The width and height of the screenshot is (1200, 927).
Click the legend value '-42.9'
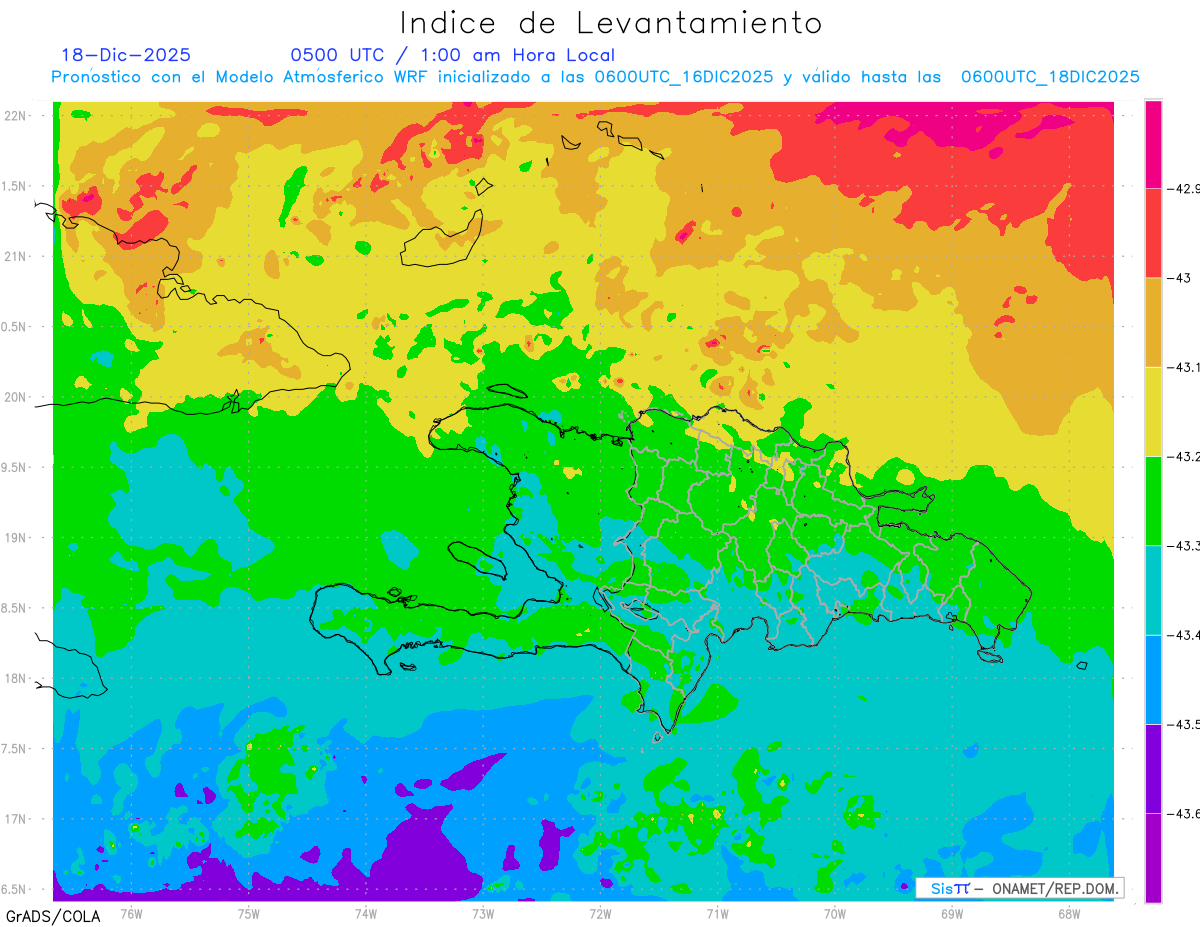click(1184, 188)
